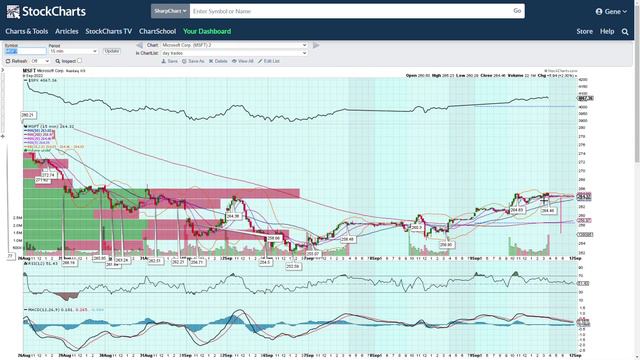
Task: Delete the saved chart
Action: pos(218,61)
